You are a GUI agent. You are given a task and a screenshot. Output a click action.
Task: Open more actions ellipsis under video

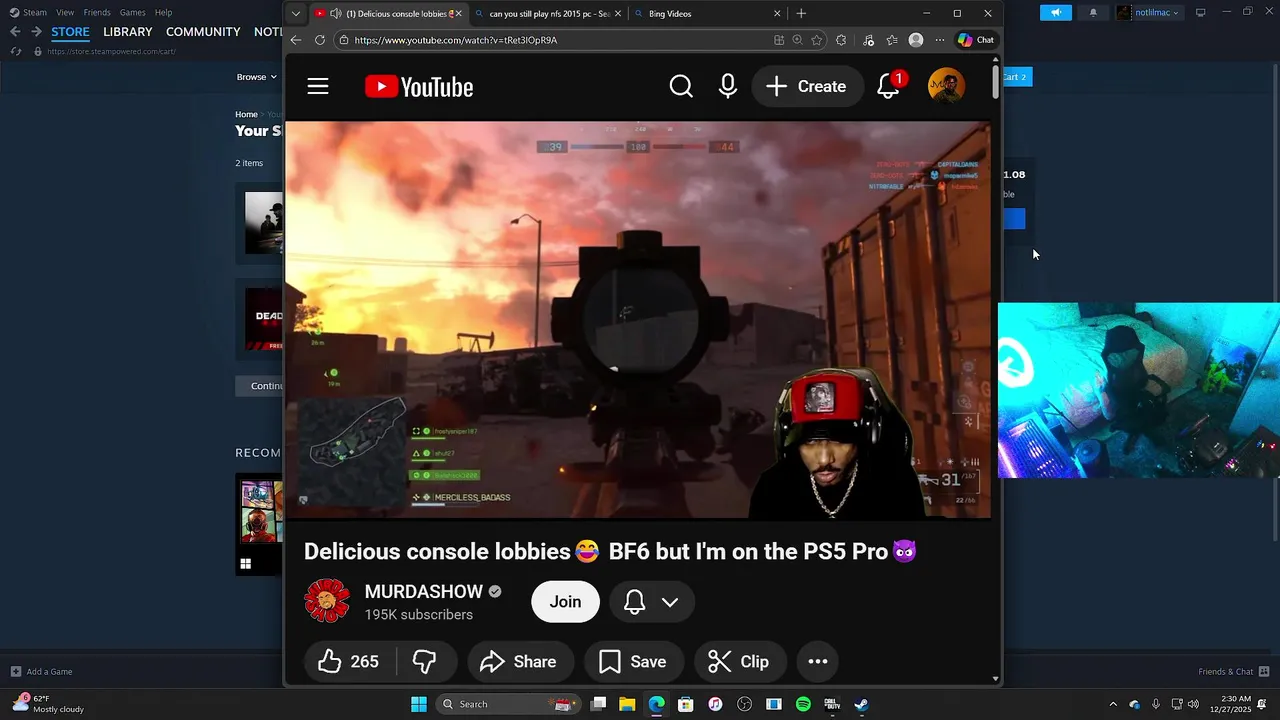(x=818, y=661)
